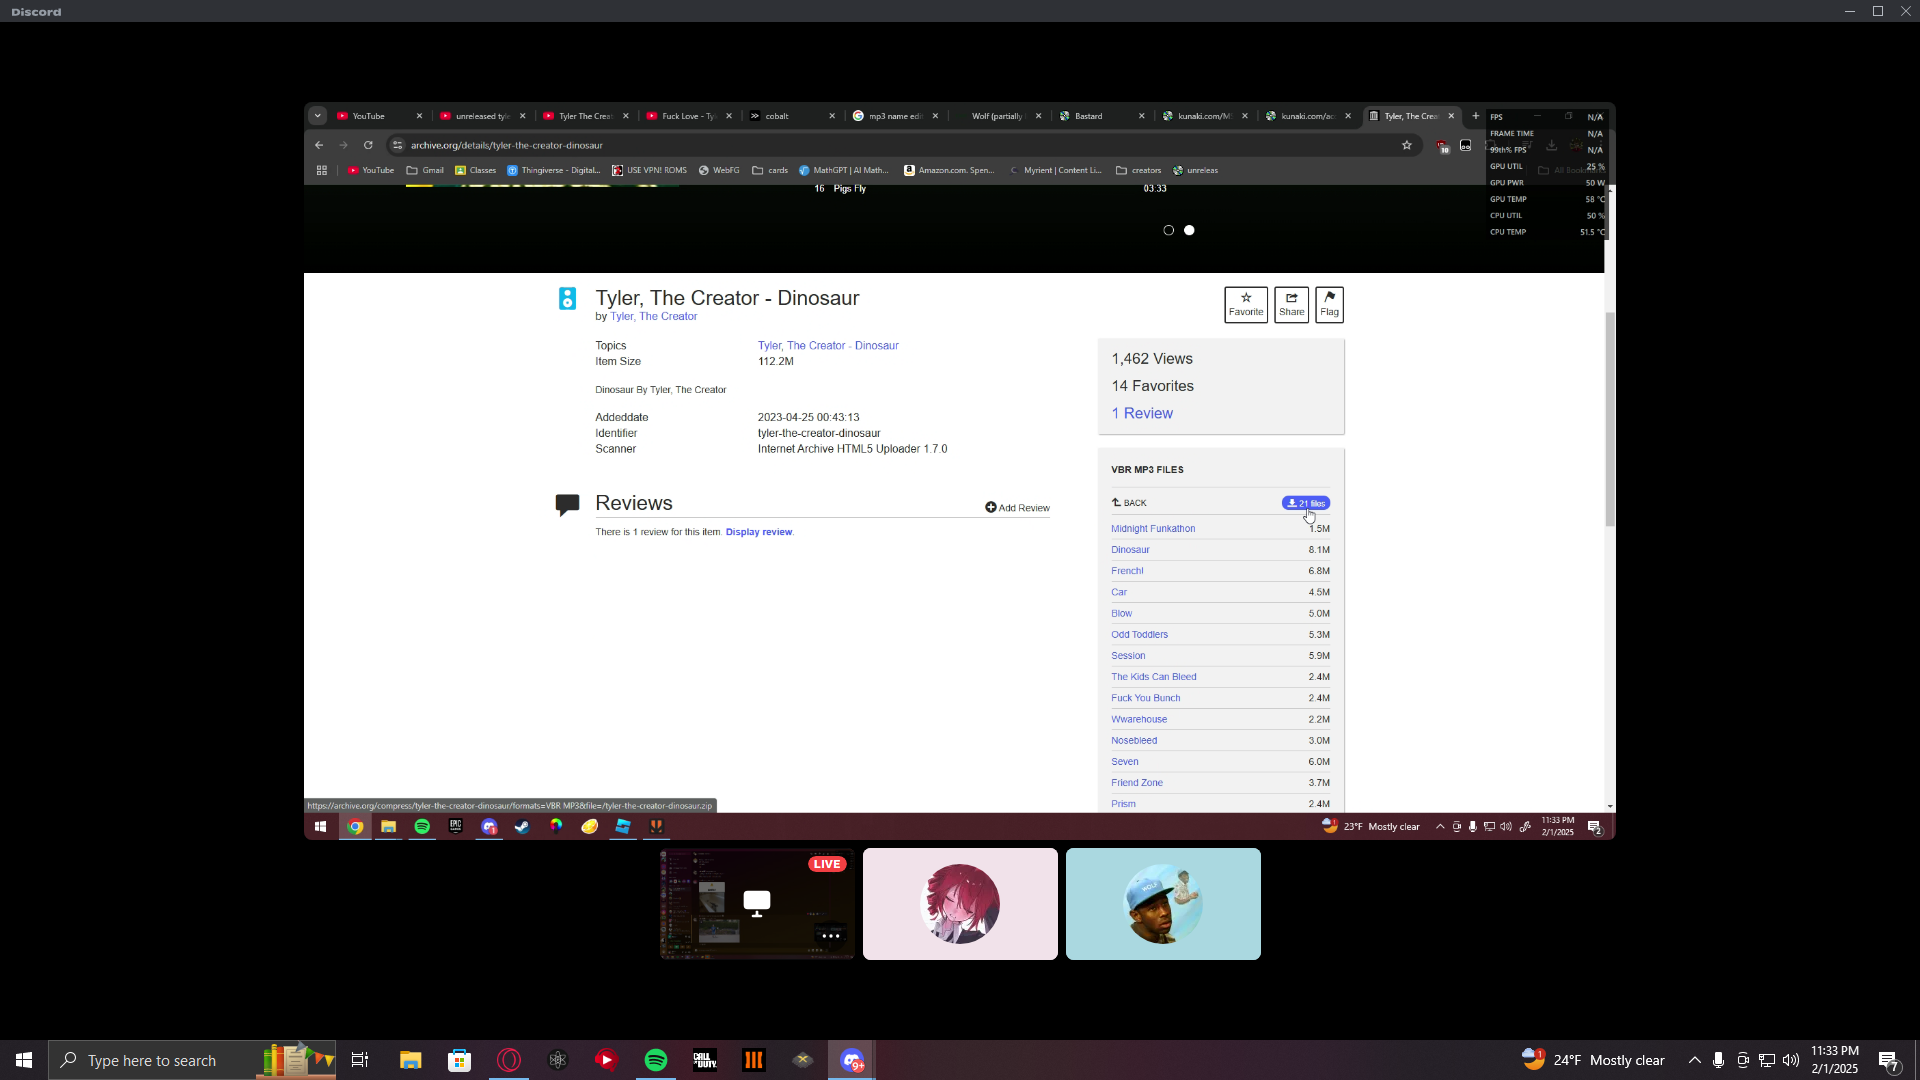Click the Share icon button

pos(1291,304)
